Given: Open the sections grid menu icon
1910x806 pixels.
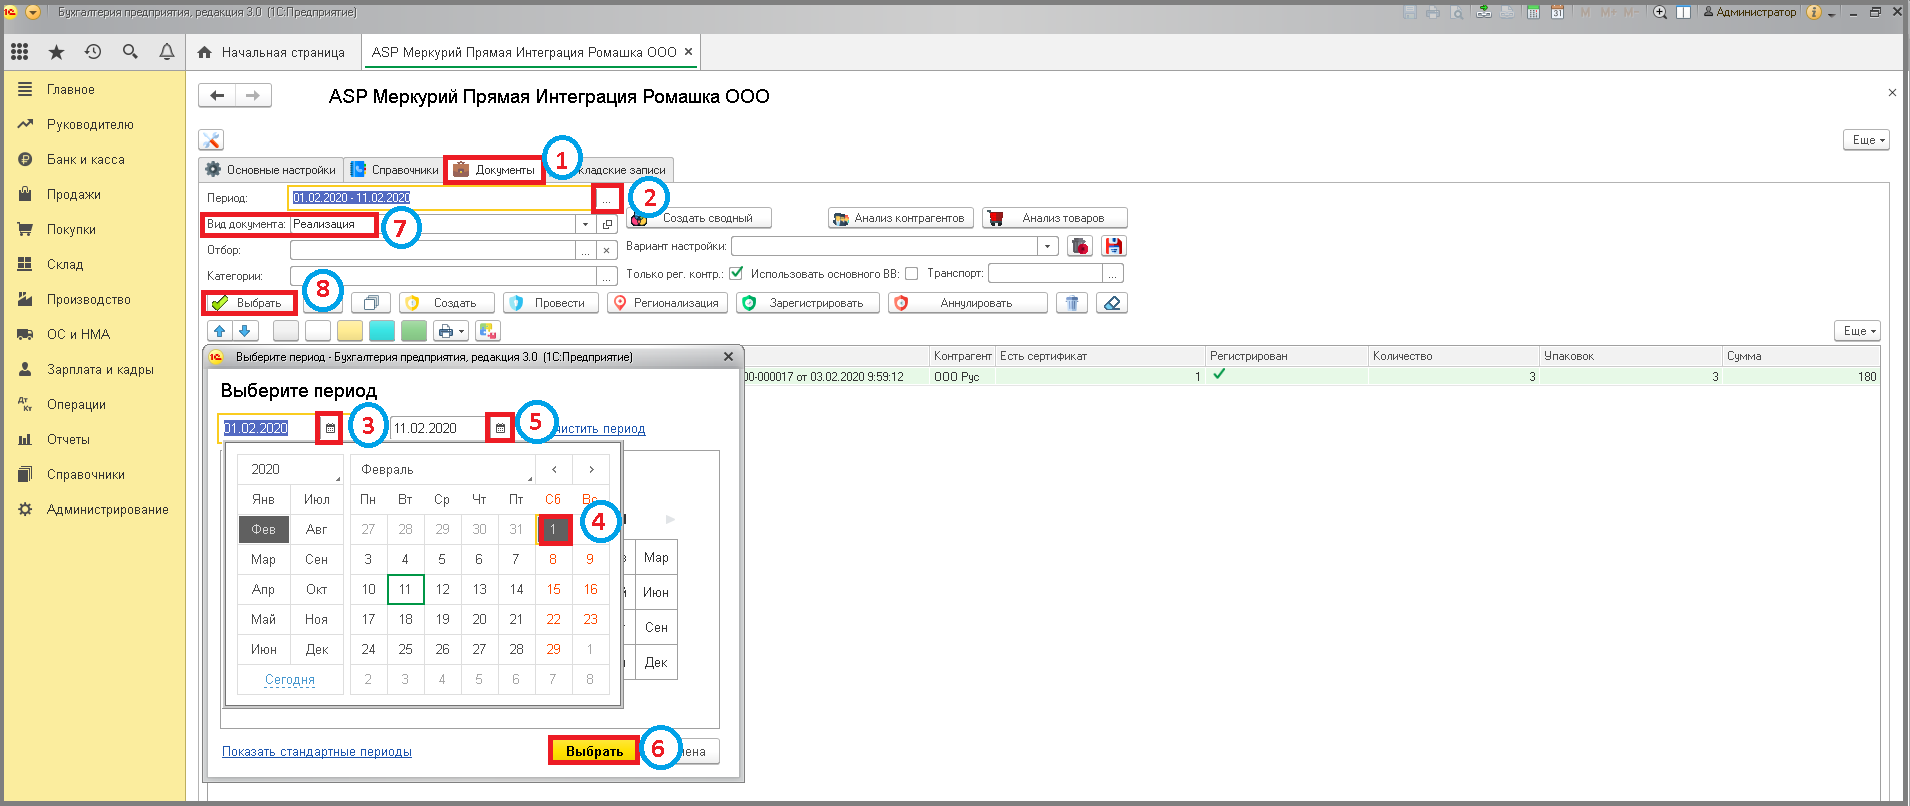Looking at the screenshot, I should 19,52.
